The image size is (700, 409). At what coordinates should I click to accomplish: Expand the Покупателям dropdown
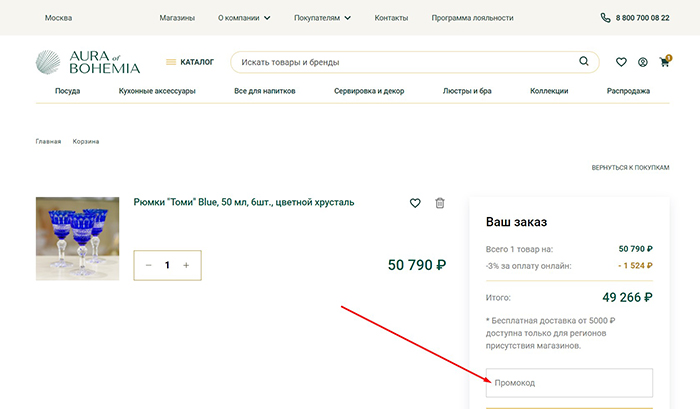pyautogui.click(x=322, y=18)
